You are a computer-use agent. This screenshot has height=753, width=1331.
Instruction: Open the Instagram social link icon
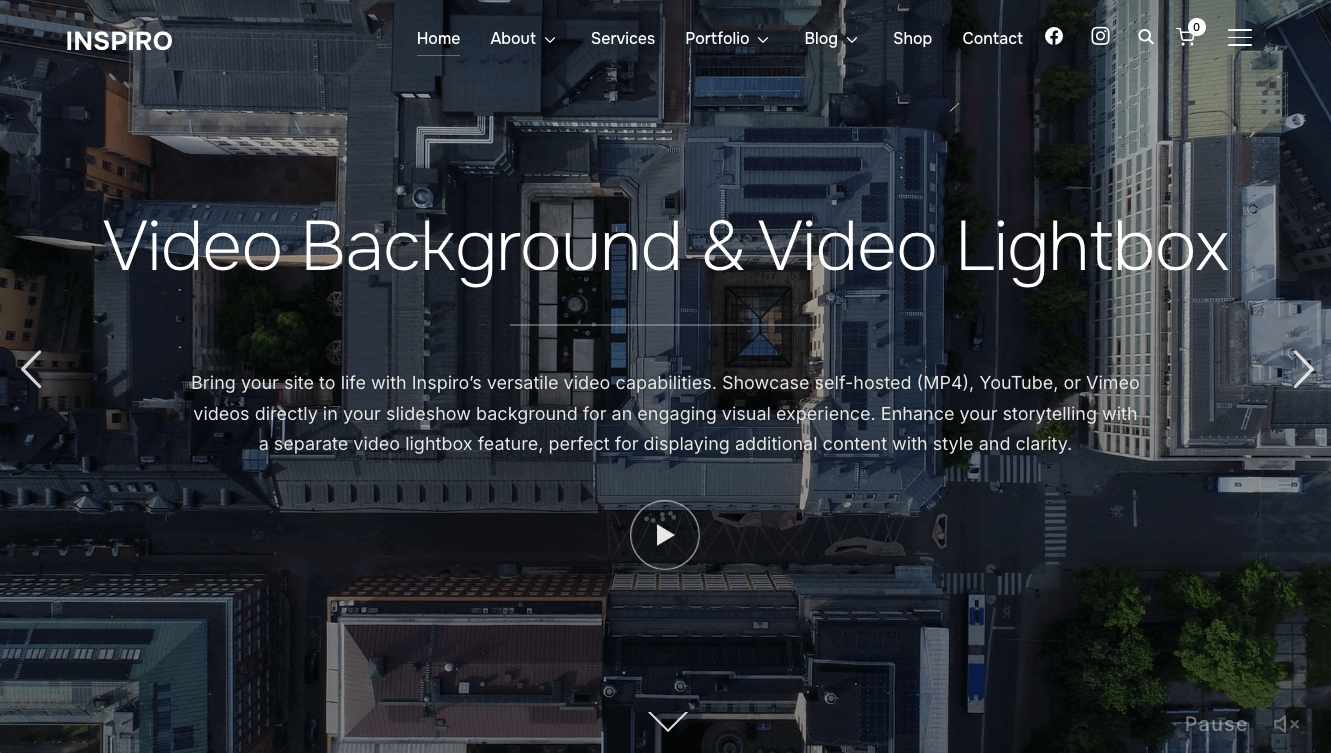point(1100,37)
